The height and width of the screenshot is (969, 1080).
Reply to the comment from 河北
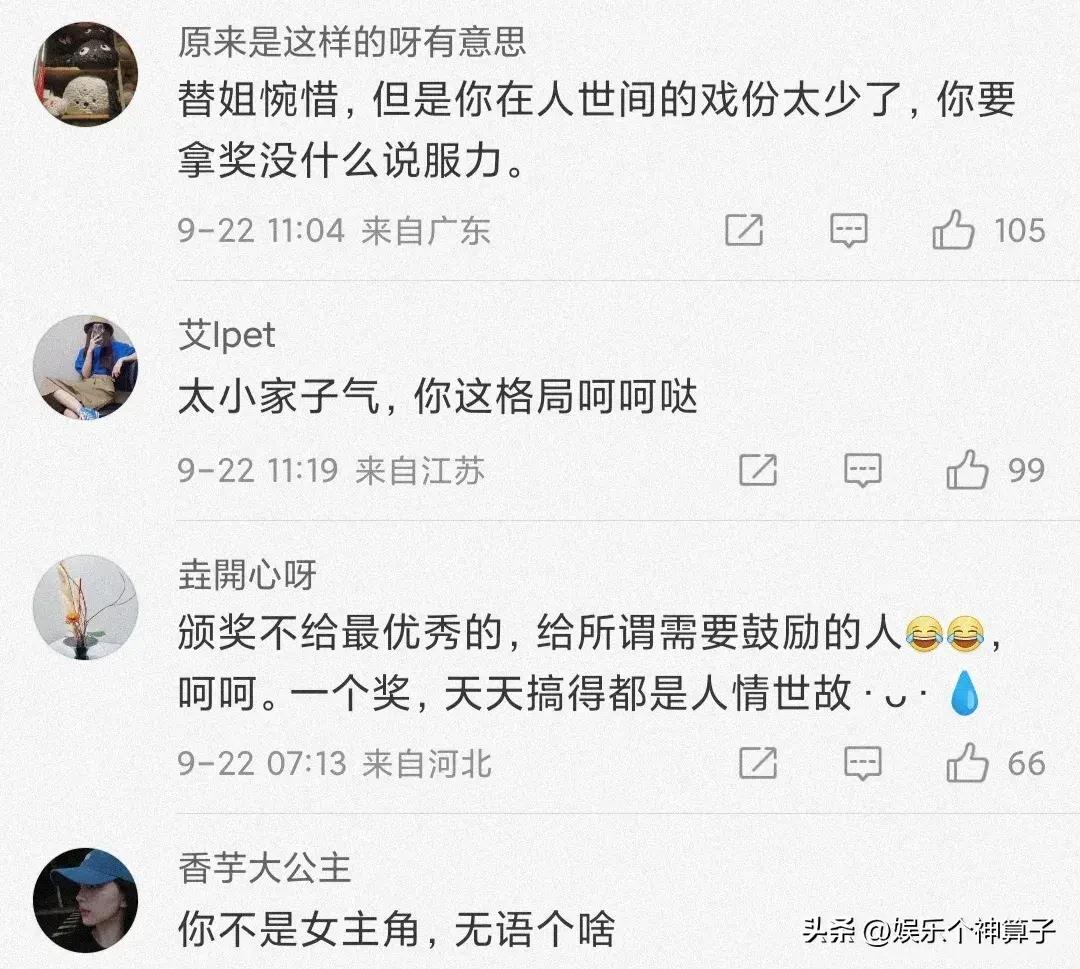coord(862,763)
